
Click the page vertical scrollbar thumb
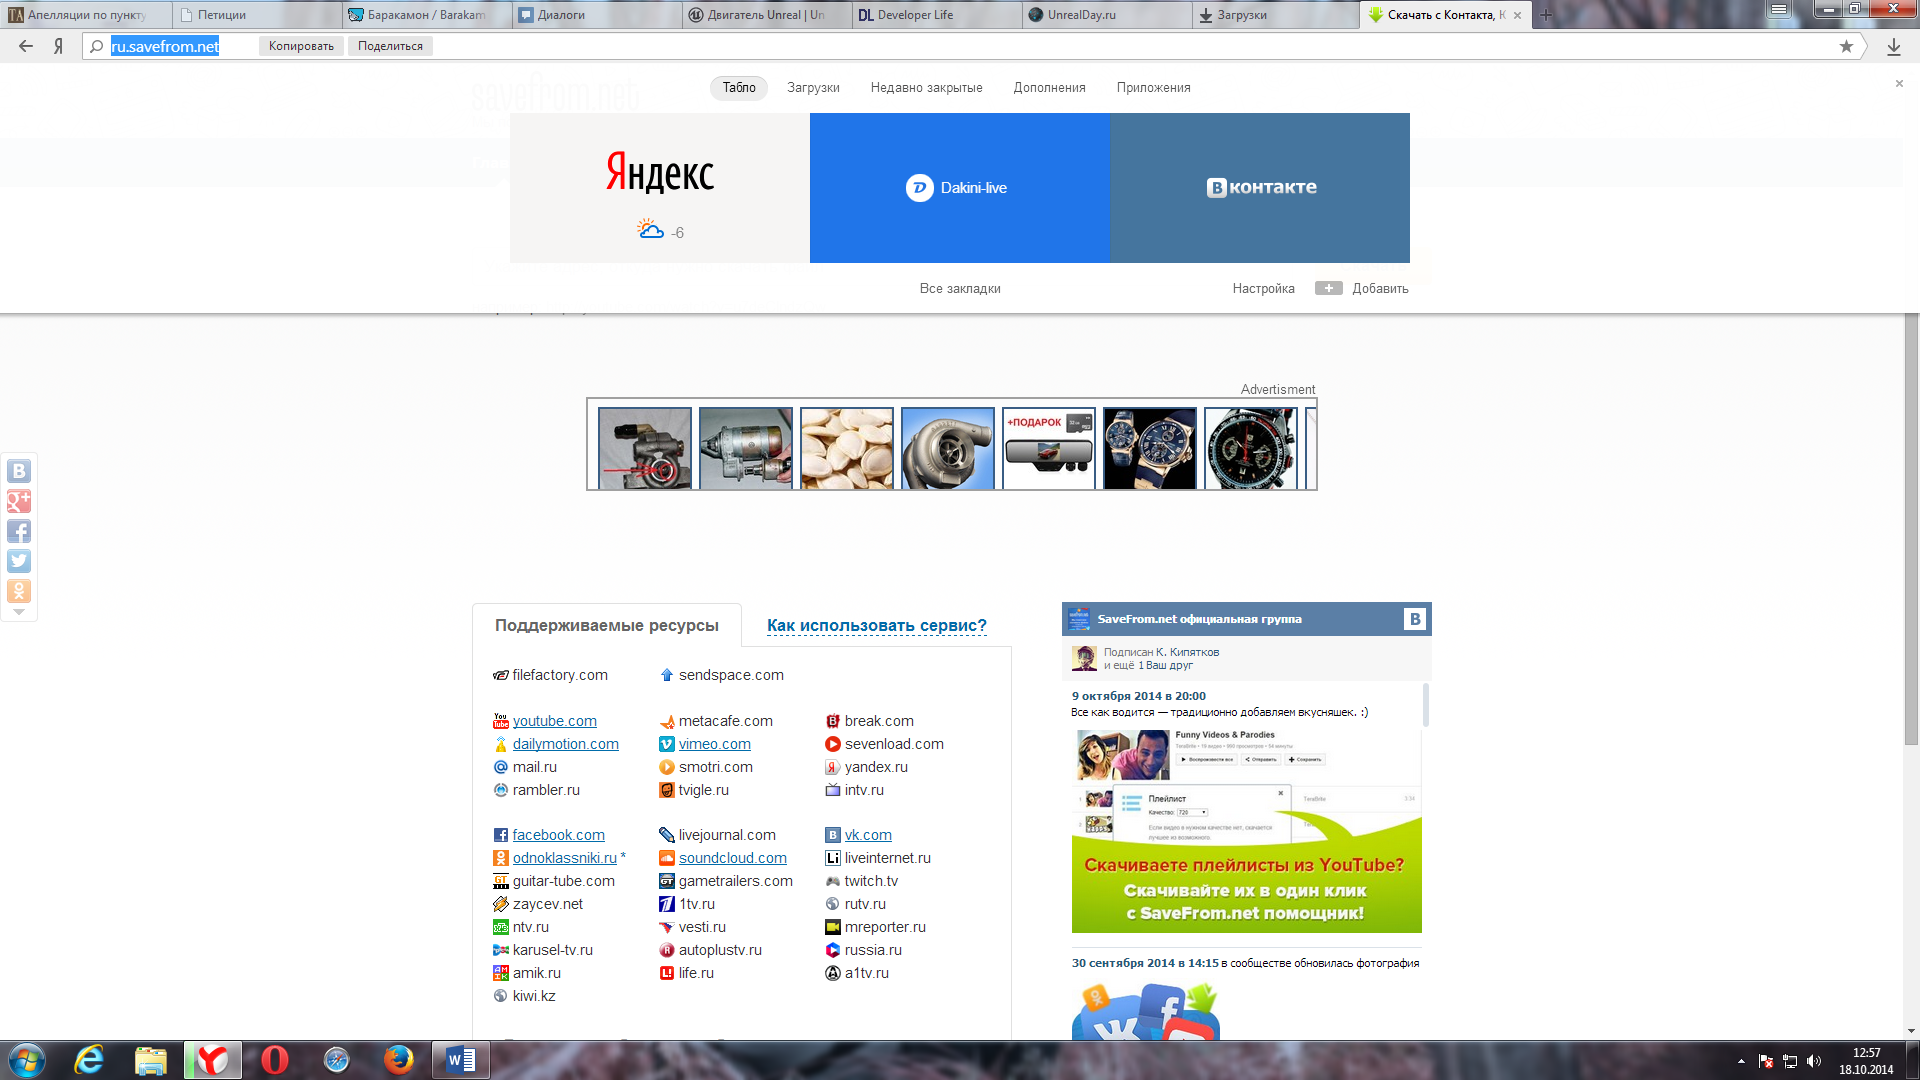click(x=1911, y=530)
